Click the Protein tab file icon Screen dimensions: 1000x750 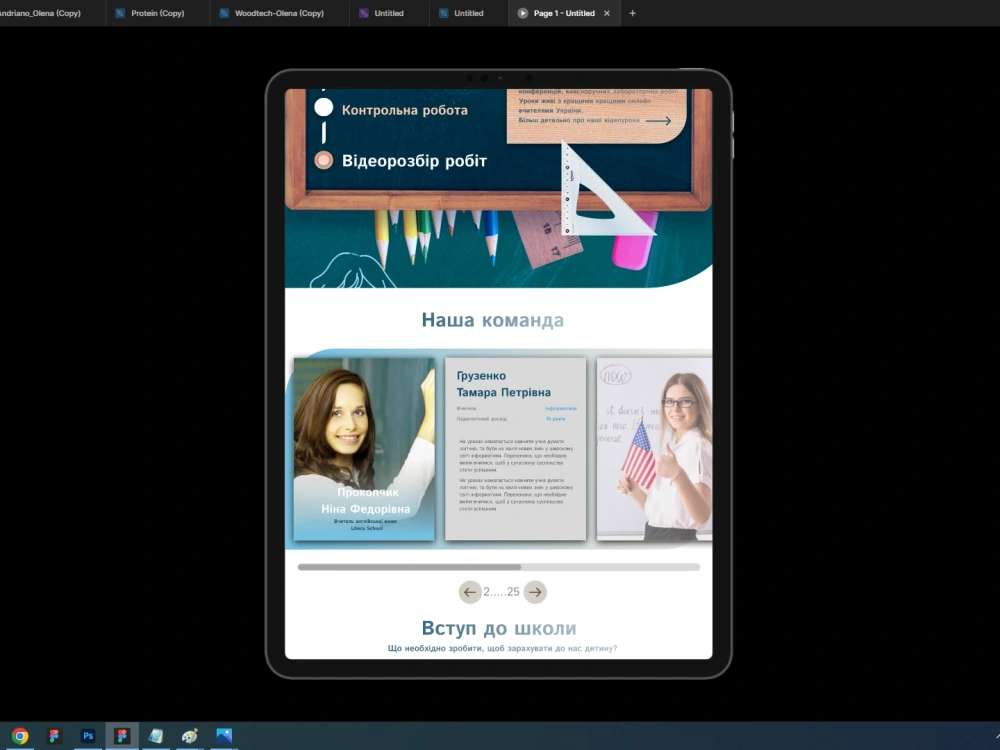tap(119, 13)
